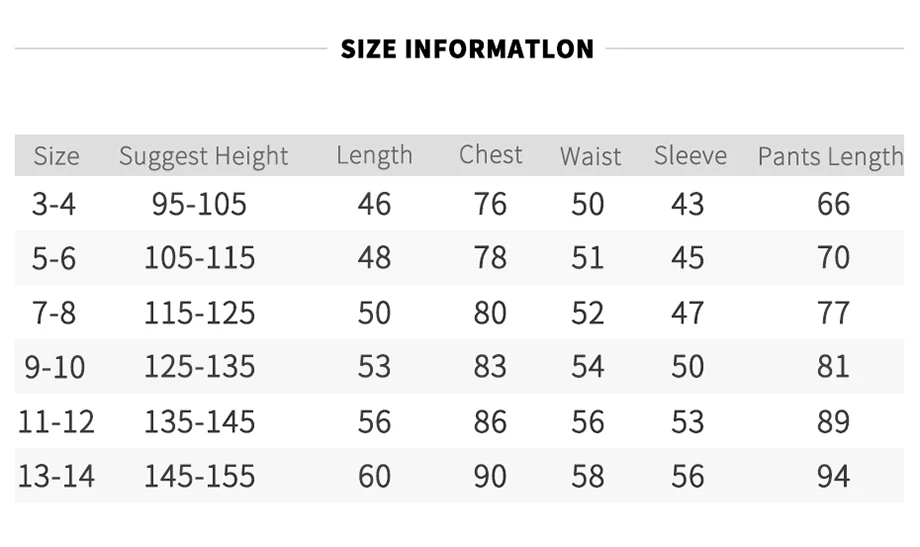Select the Waist column header
Screen dimensions: 920x547
pos(590,156)
